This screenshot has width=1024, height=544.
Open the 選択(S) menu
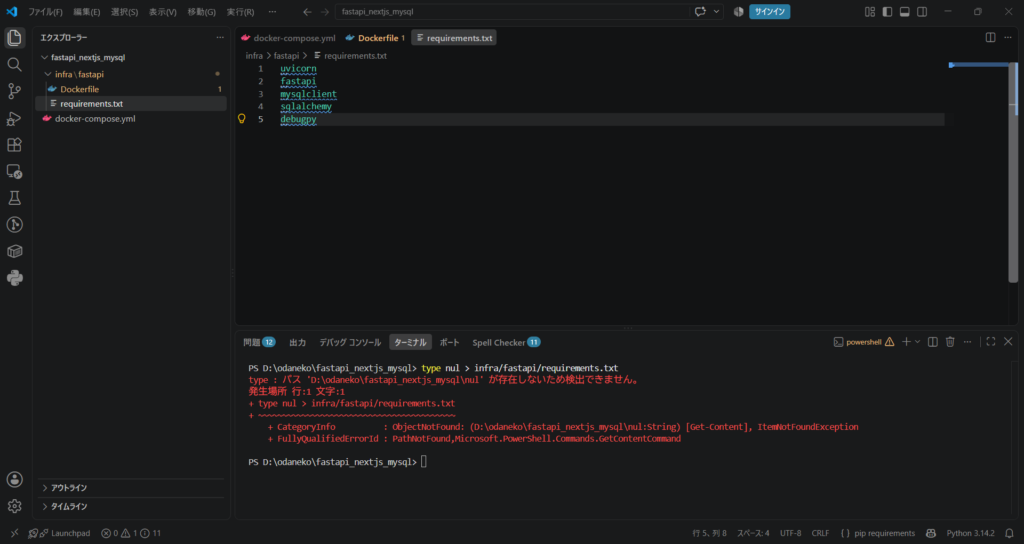[124, 12]
